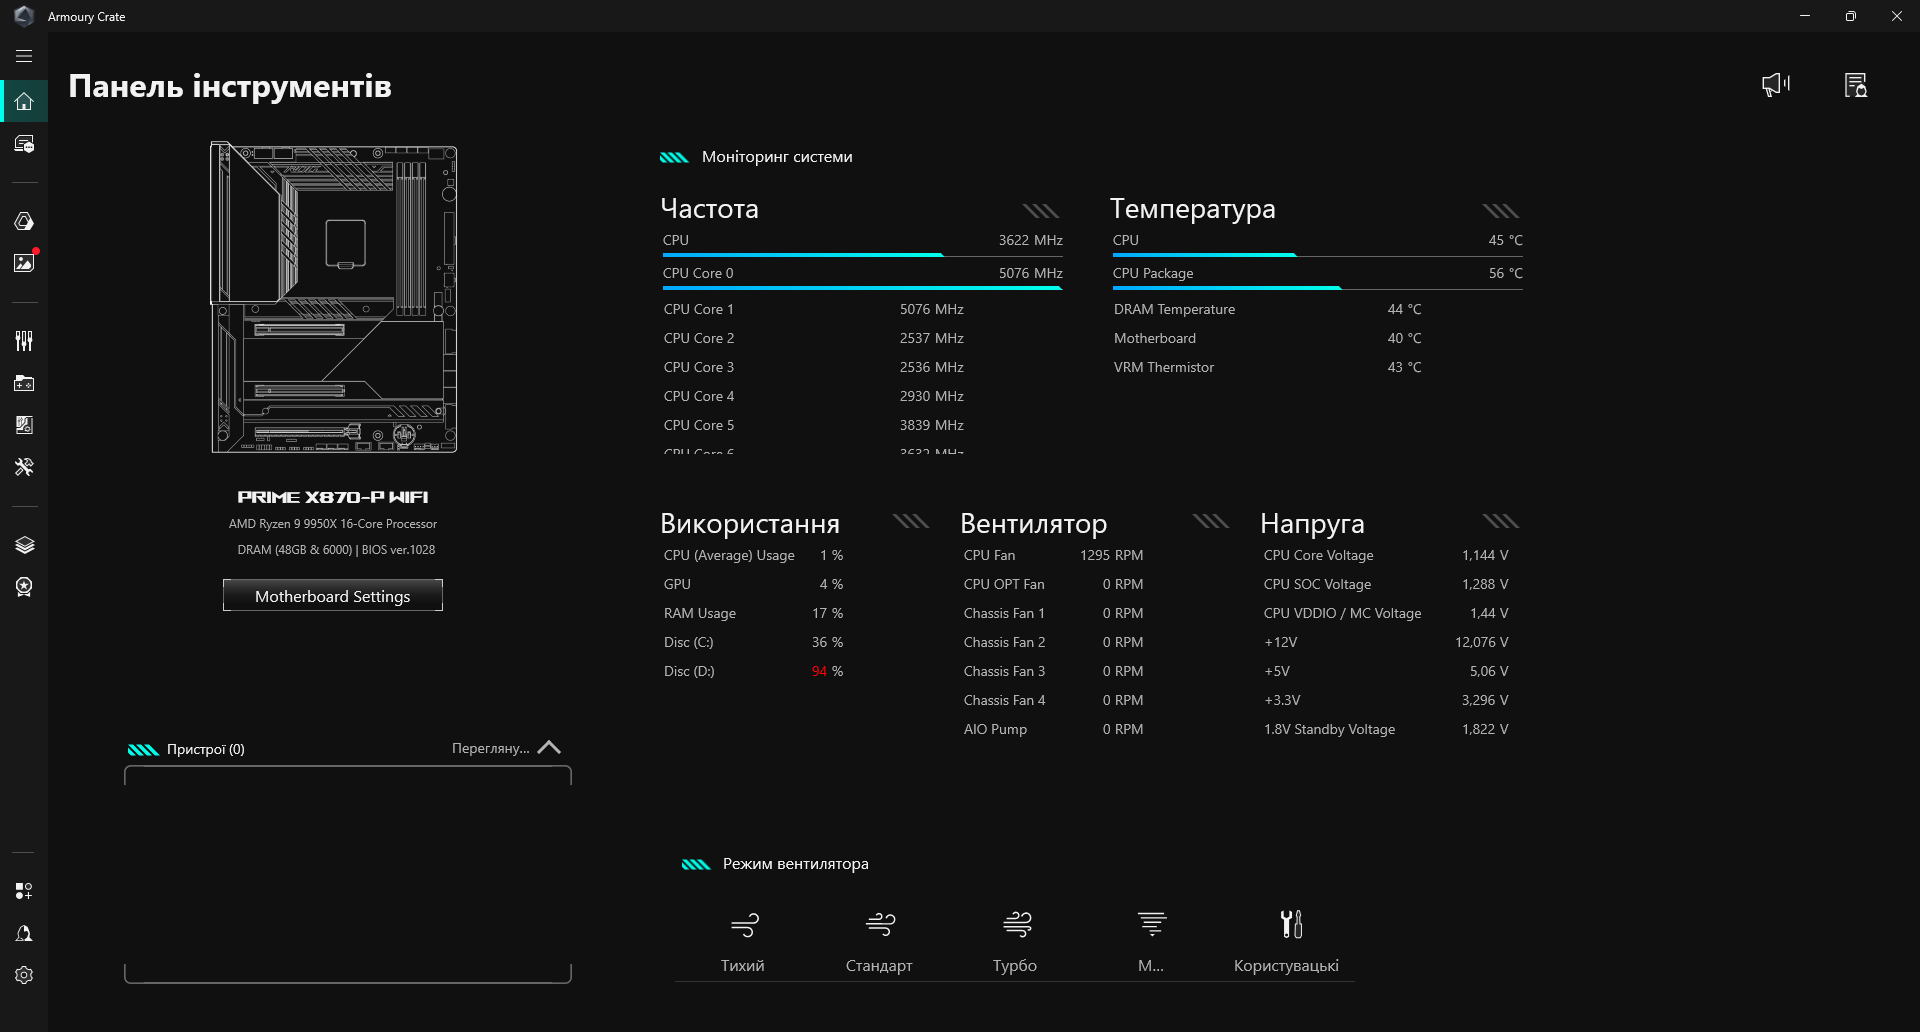The image size is (1920, 1032).
Task: Click the "Пристрої (0)" heading
Action: pos(206,749)
